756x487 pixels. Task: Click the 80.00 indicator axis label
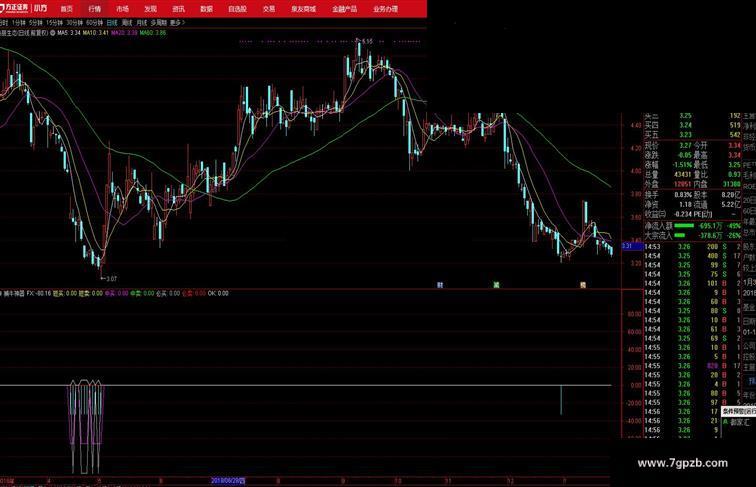[x=634, y=314]
